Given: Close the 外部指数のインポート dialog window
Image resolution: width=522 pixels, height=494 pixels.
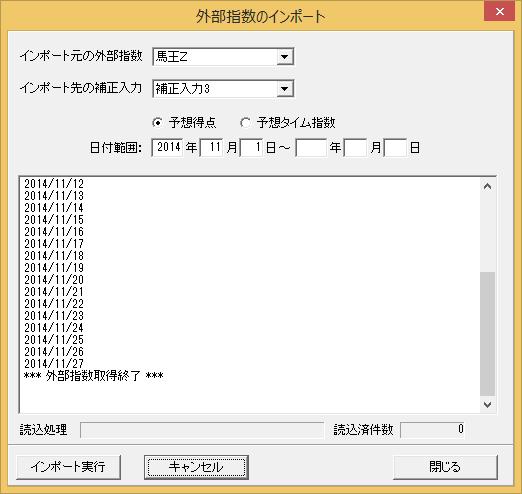Looking at the screenshot, I should pyautogui.click(x=500, y=12).
